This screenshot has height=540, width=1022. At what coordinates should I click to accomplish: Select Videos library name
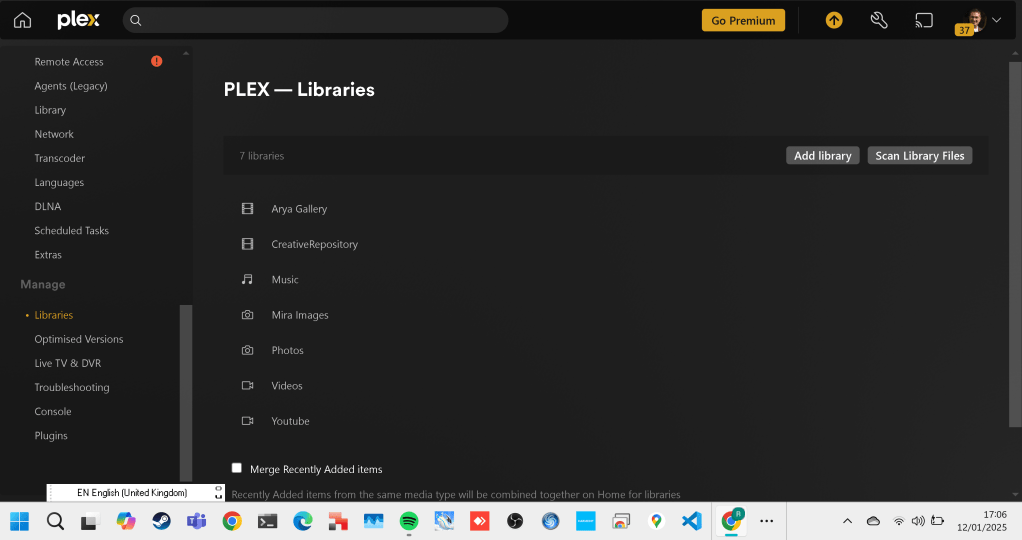pos(287,386)
